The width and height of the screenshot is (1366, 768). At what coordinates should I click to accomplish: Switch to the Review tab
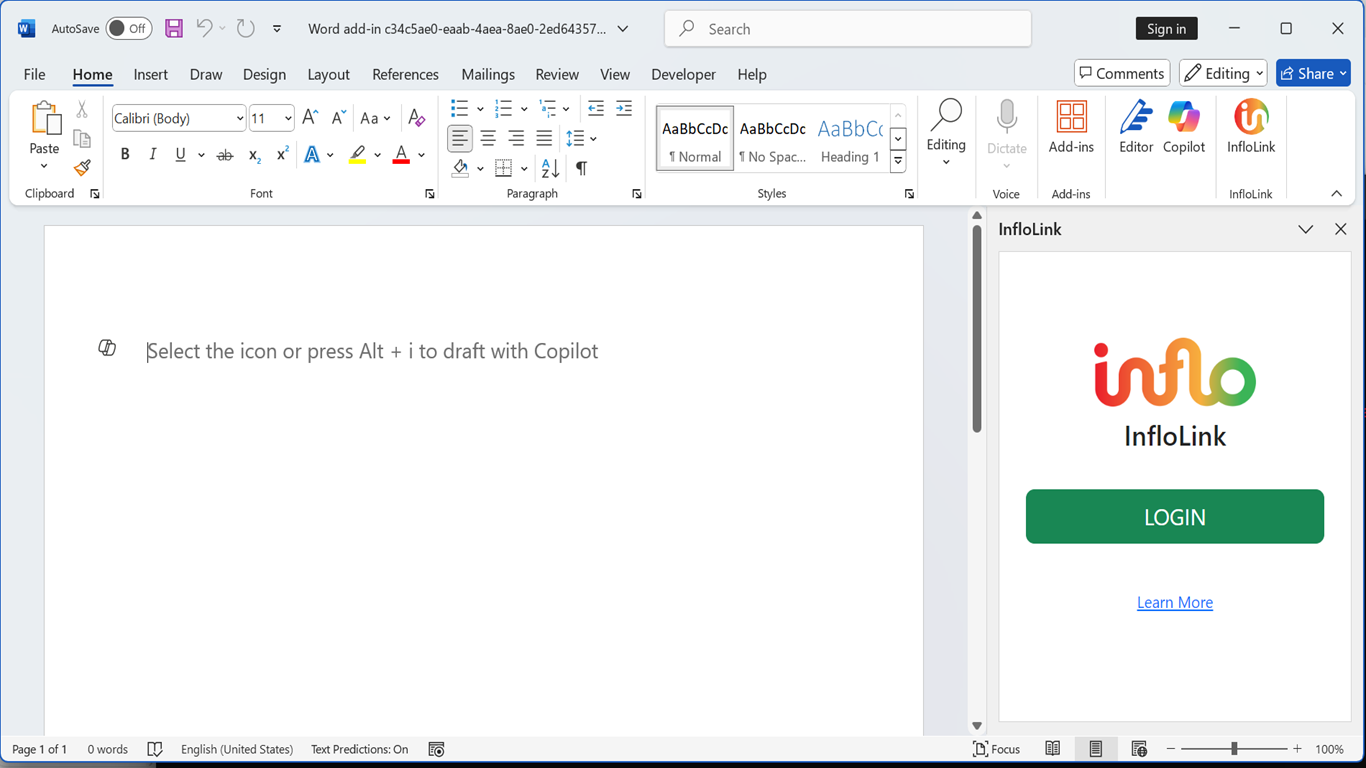pos(557,74)
